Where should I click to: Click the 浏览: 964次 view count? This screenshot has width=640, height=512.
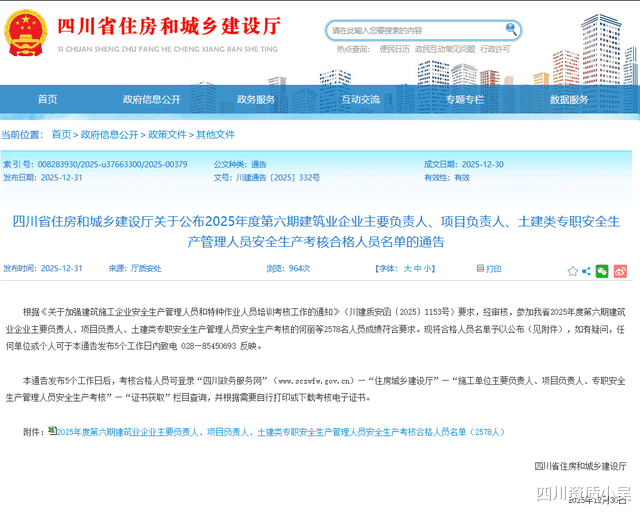coord(288,268)
